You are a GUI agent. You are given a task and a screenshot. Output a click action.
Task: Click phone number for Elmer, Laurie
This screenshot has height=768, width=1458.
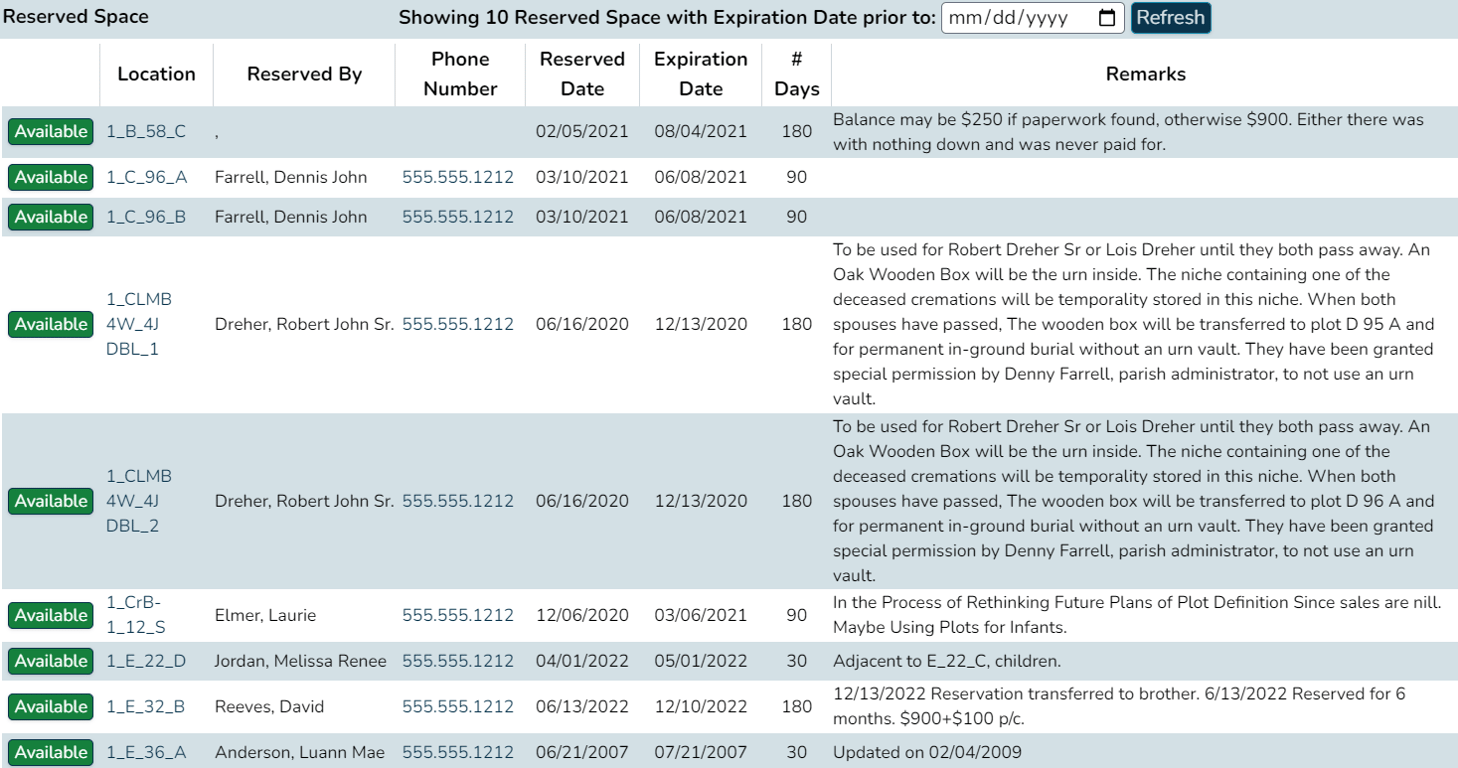click(x=458, y=616)
